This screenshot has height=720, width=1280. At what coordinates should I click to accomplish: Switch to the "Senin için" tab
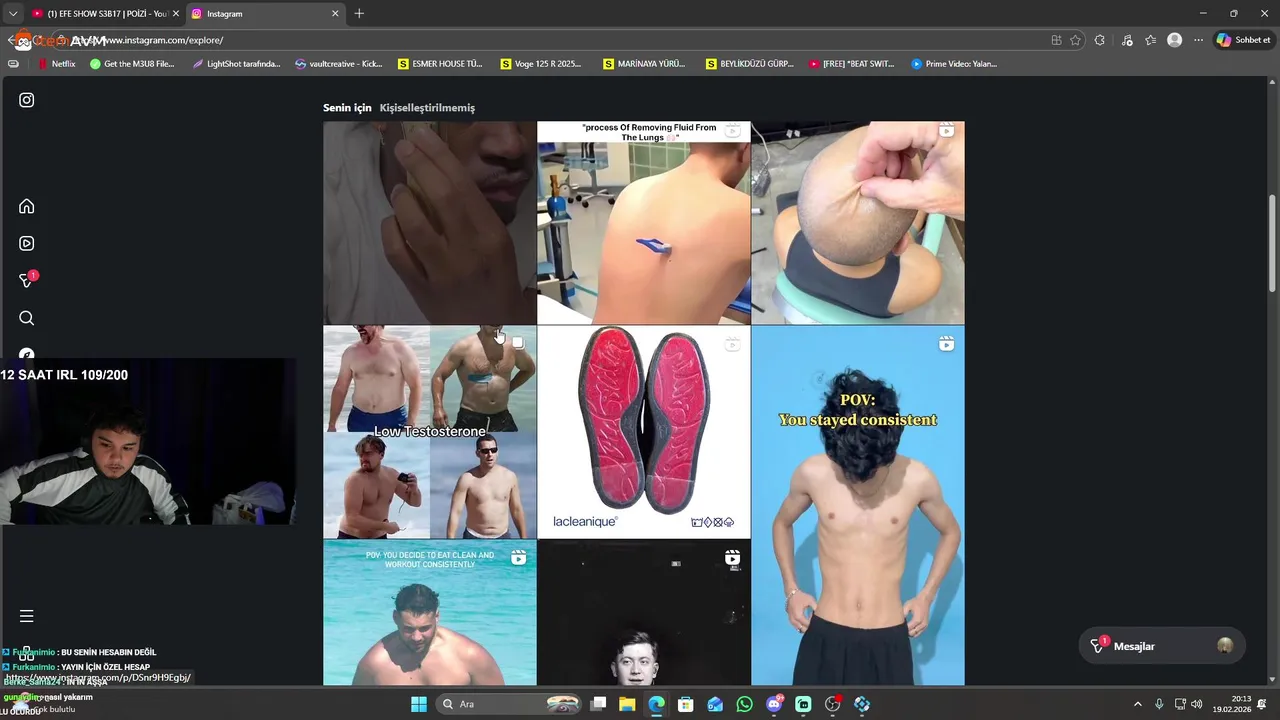coord(347,108)
